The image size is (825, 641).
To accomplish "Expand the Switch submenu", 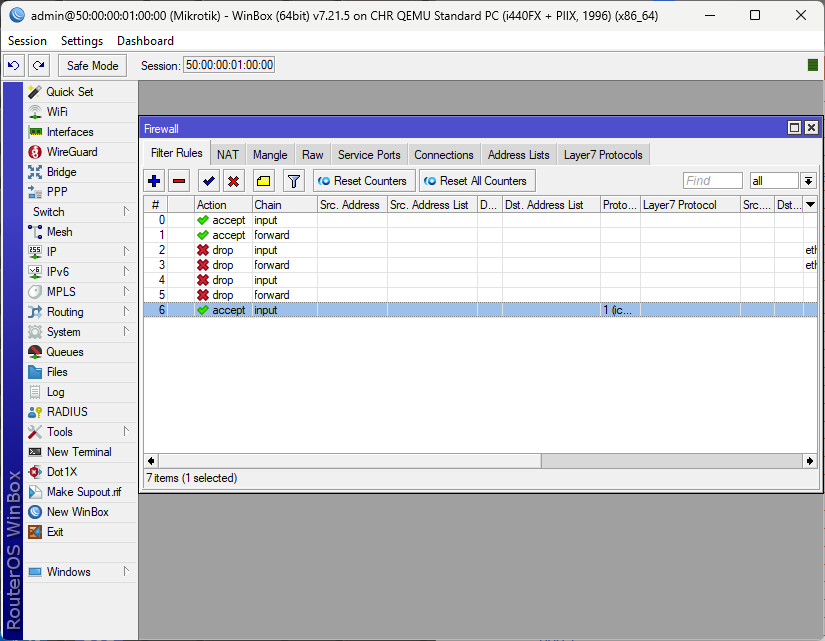I will pos(126,211).
